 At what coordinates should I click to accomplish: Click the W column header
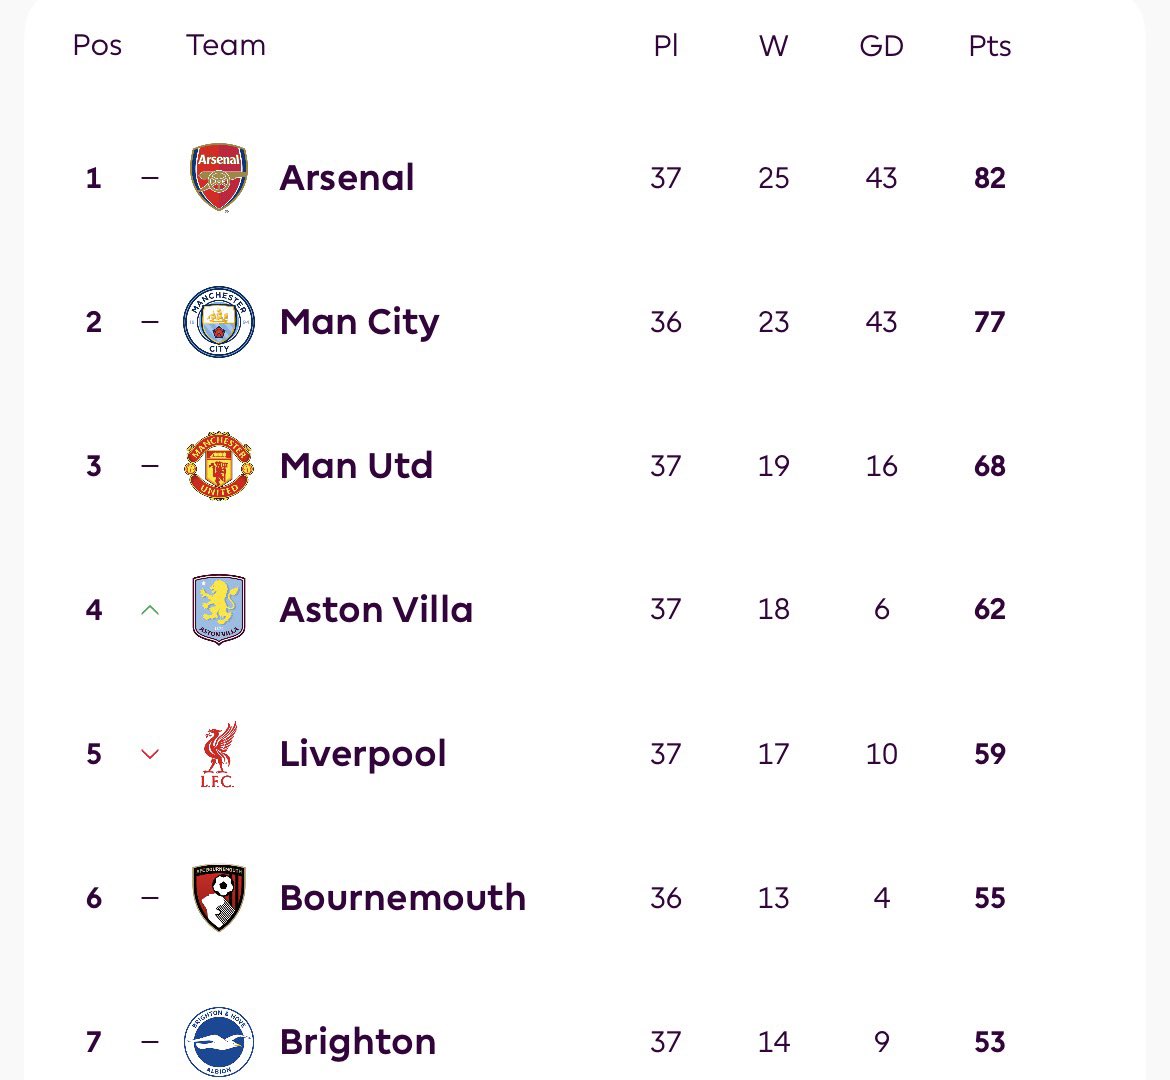(774, 46)
